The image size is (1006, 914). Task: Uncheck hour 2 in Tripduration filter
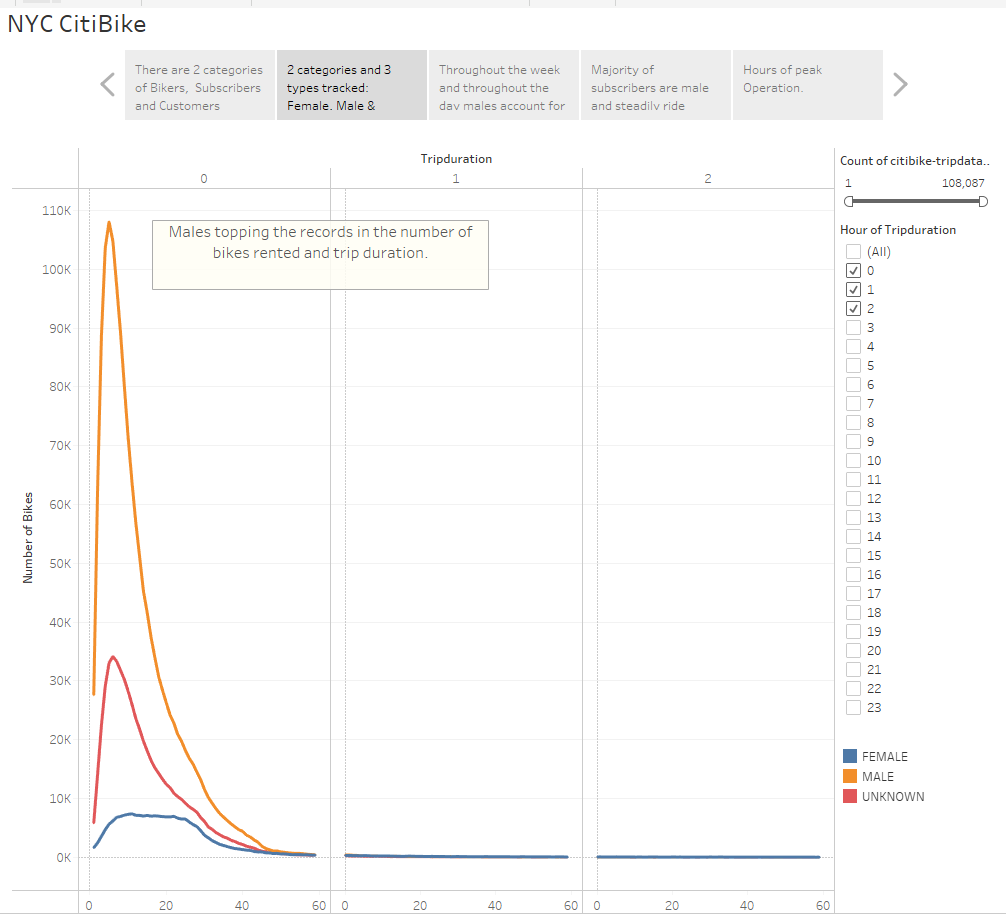(853, 309)
